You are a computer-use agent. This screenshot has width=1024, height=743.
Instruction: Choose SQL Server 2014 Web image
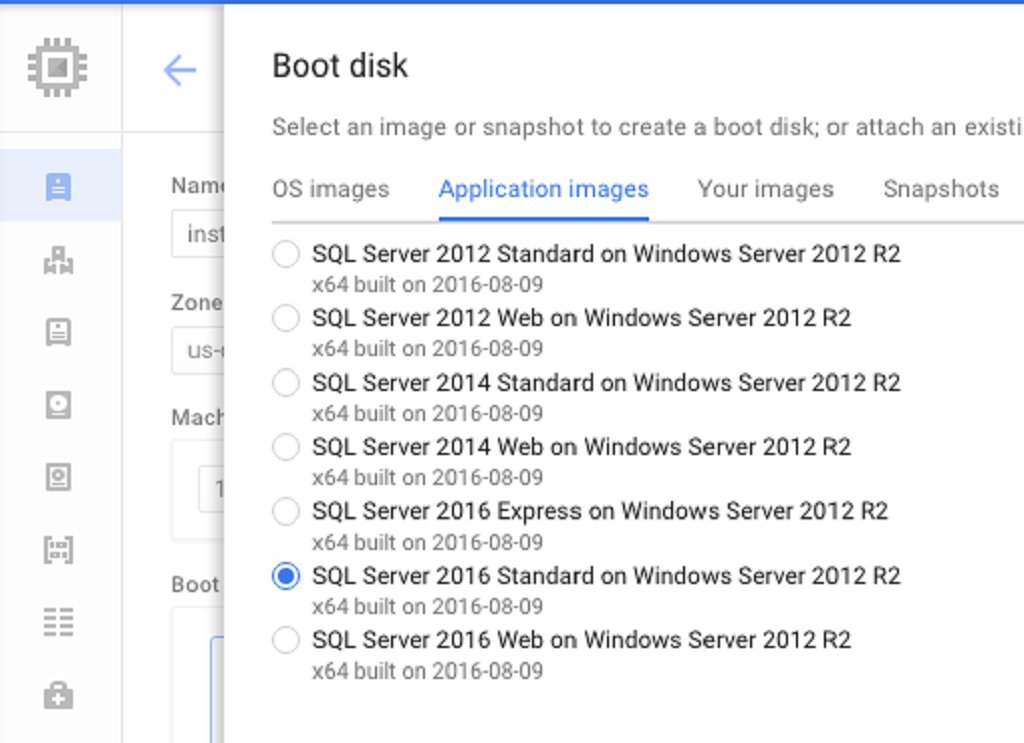286,447
